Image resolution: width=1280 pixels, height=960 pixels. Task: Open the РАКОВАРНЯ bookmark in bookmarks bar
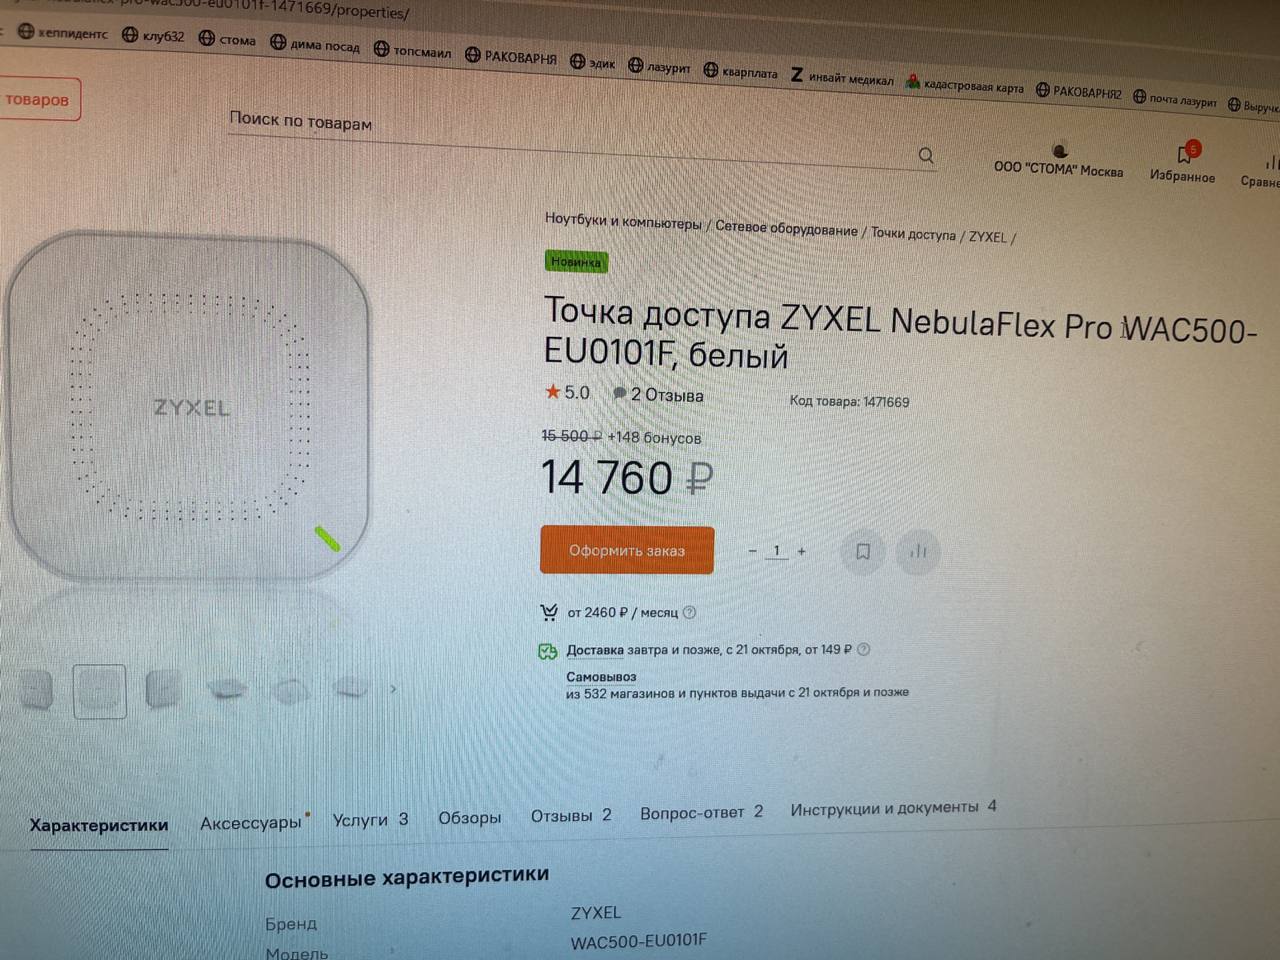pyautogui.click(x=511, y=56)
